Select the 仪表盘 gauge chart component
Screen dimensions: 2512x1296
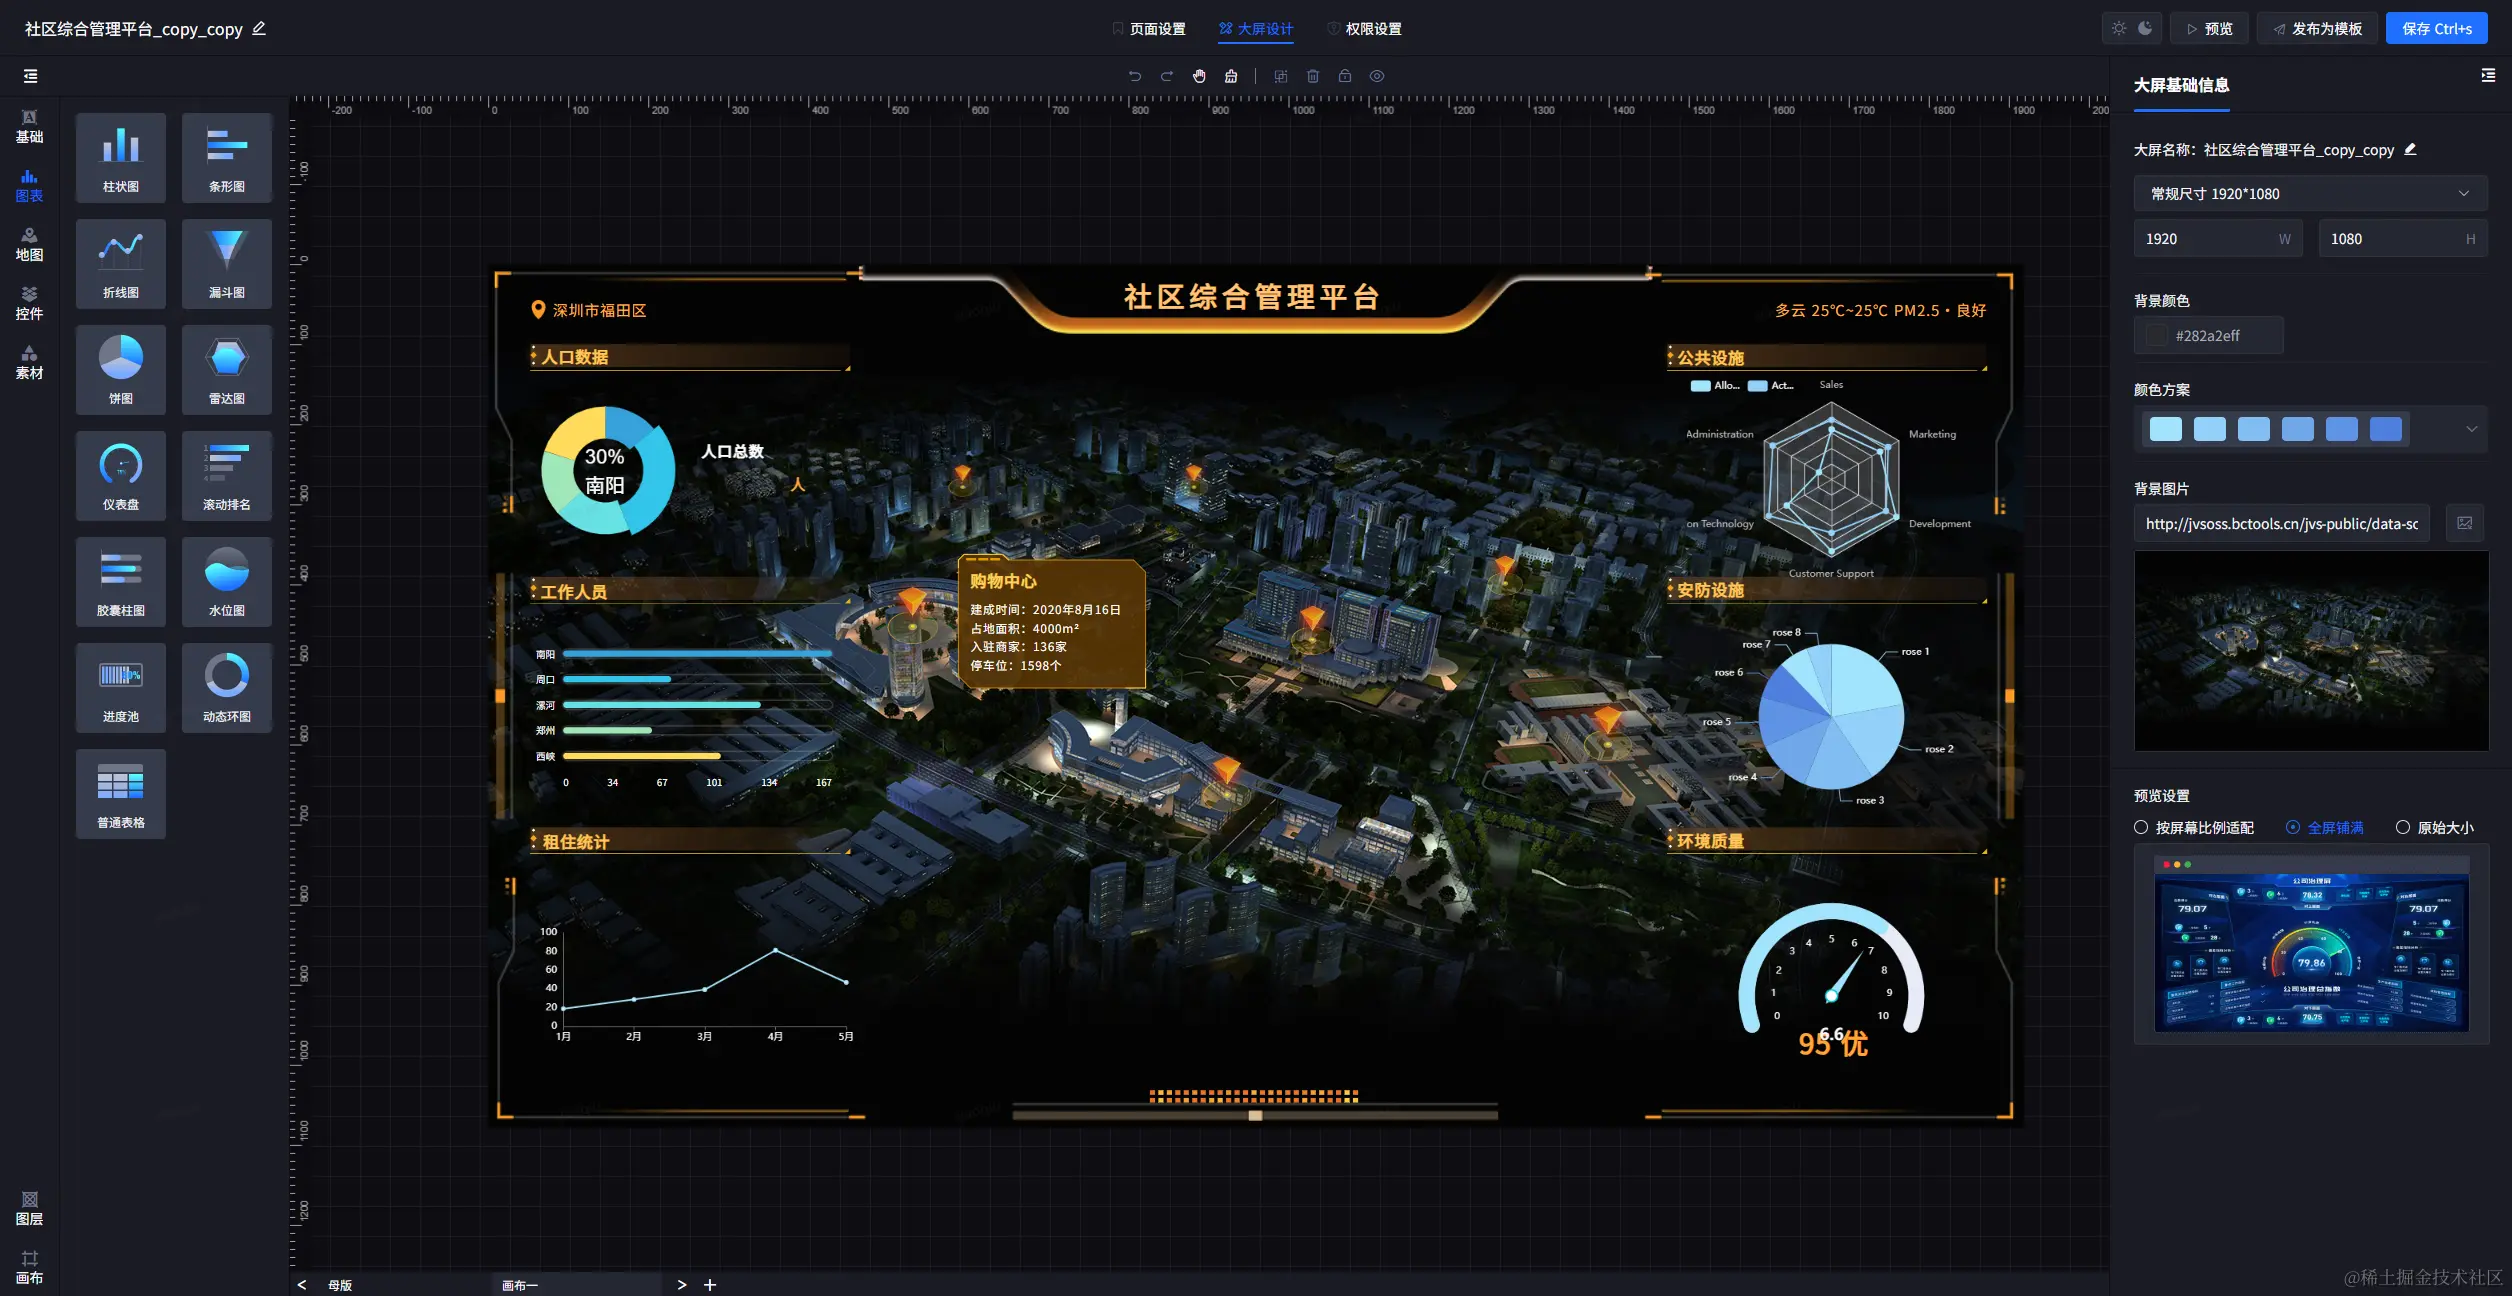point(120,475)
